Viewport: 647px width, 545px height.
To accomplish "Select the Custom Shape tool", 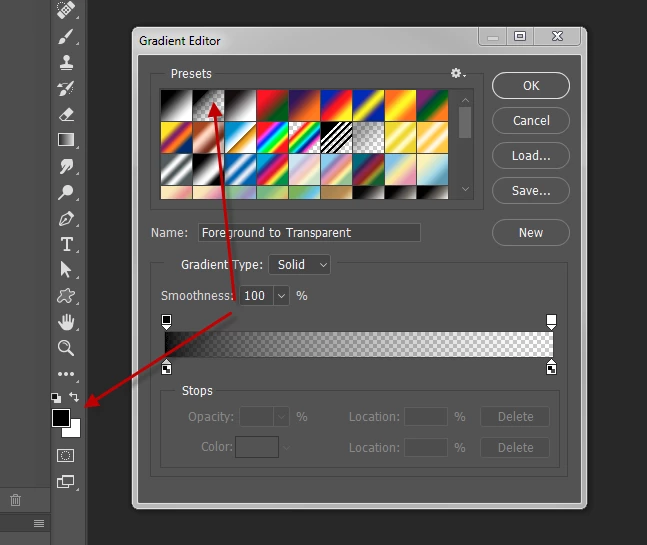I will (66, 296).
